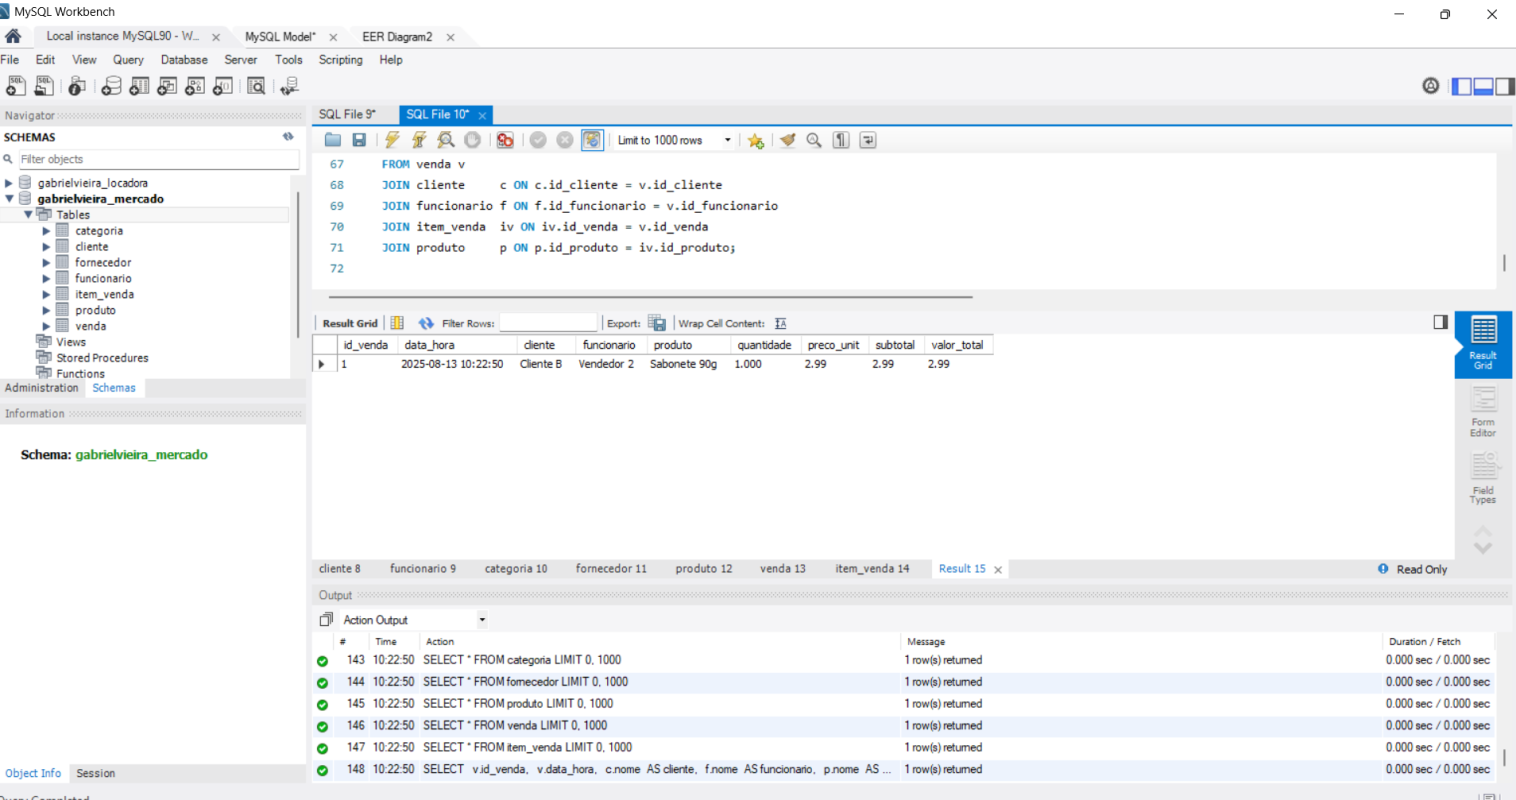Click the Explain query plan magnifier-bolt icon
The height and width of the screenshot is (800, 1516).
click(x=446, y=140)
